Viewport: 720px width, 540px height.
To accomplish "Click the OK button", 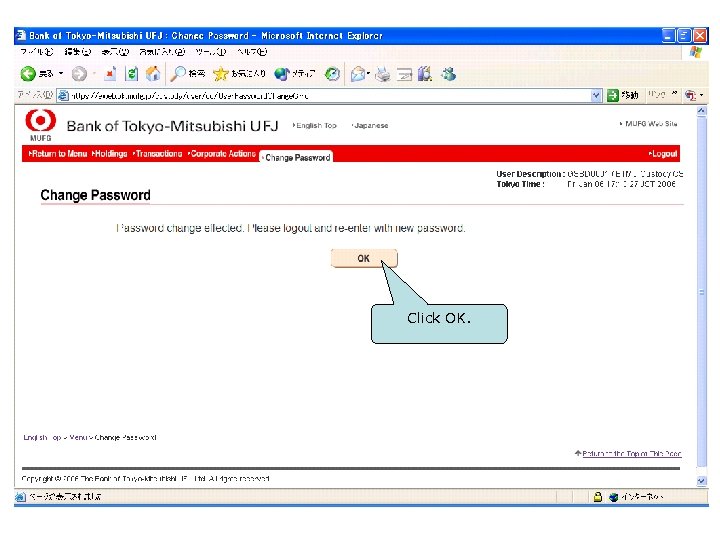I will [x=364, y=258].
